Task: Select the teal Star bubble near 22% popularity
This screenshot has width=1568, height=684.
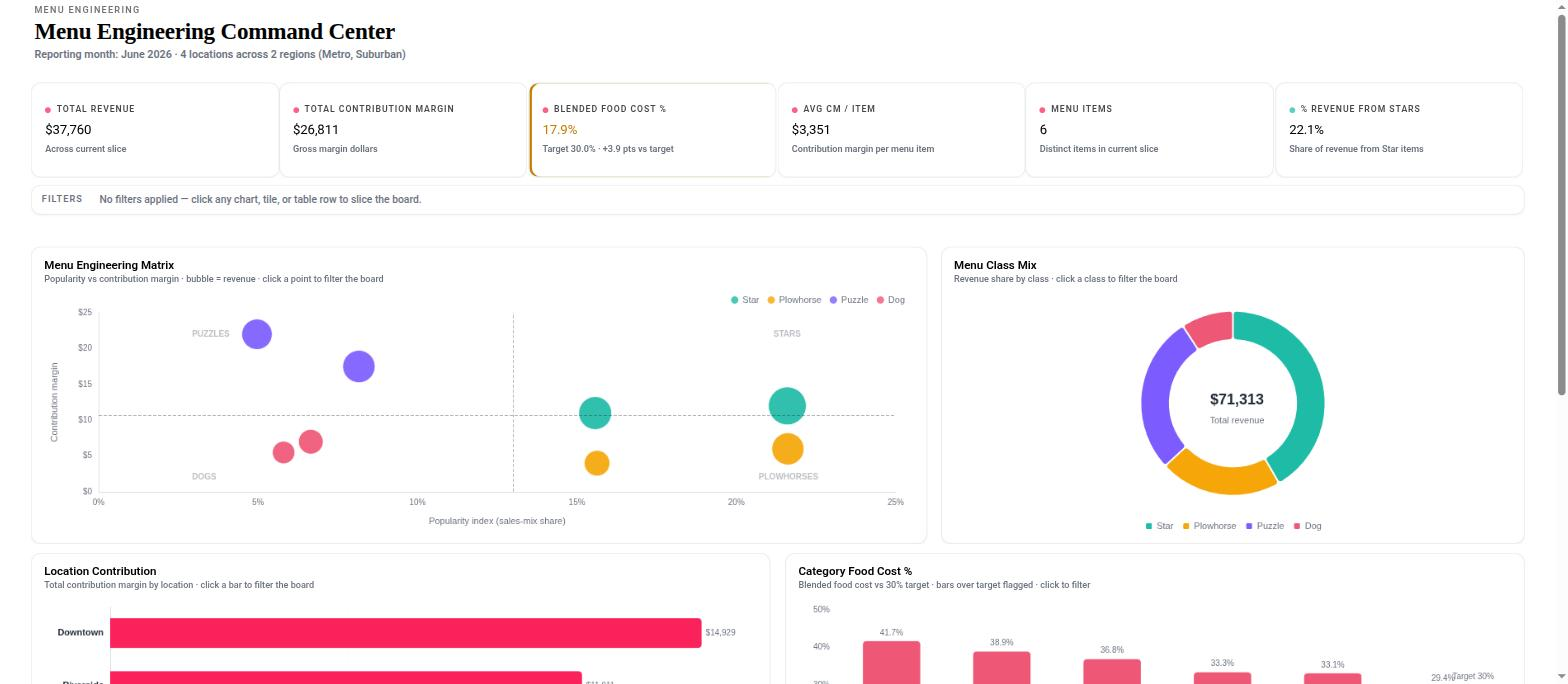Action: pyautogui.click(x=788, y=406)
